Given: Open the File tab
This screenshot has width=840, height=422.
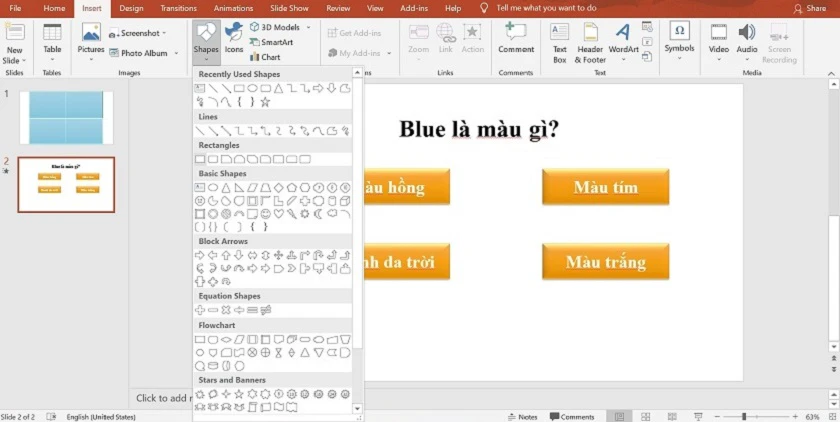Looking at the screenshot, I should (x=16, y=9).
